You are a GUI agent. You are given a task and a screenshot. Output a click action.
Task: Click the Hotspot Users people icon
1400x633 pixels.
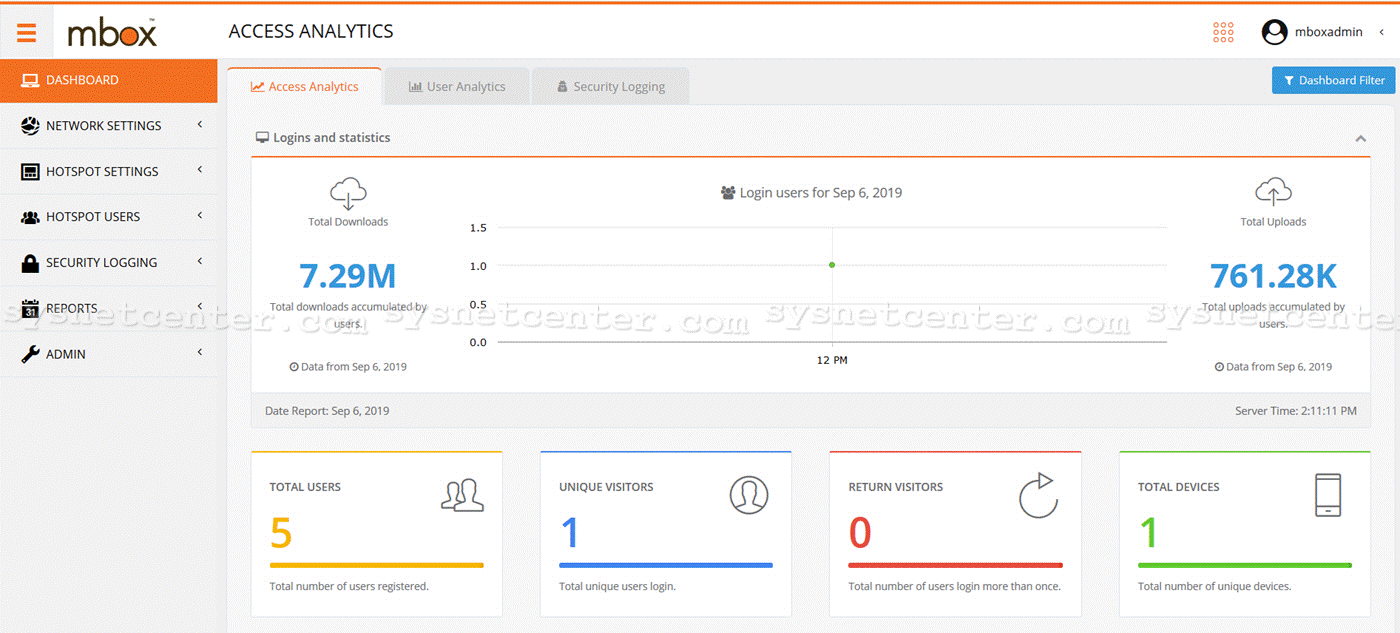30,217
